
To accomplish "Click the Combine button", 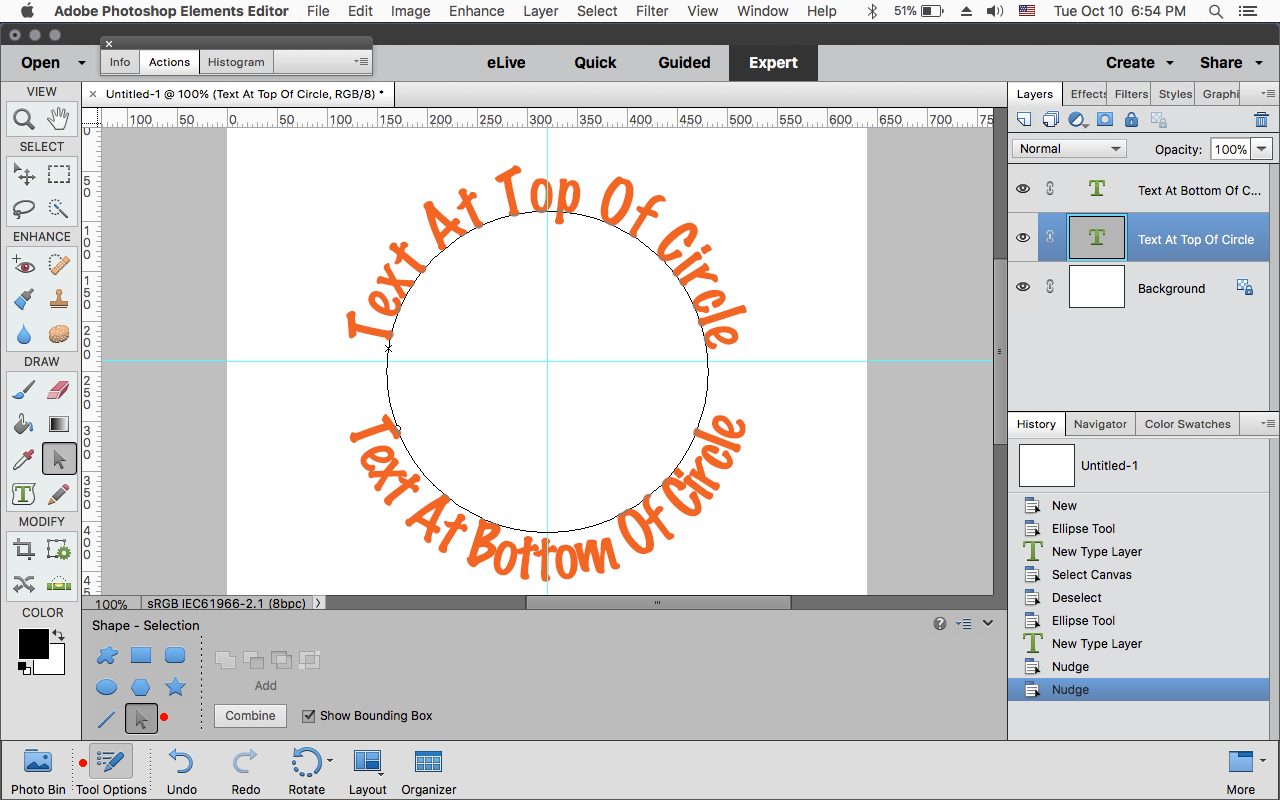I will (250, 716).
